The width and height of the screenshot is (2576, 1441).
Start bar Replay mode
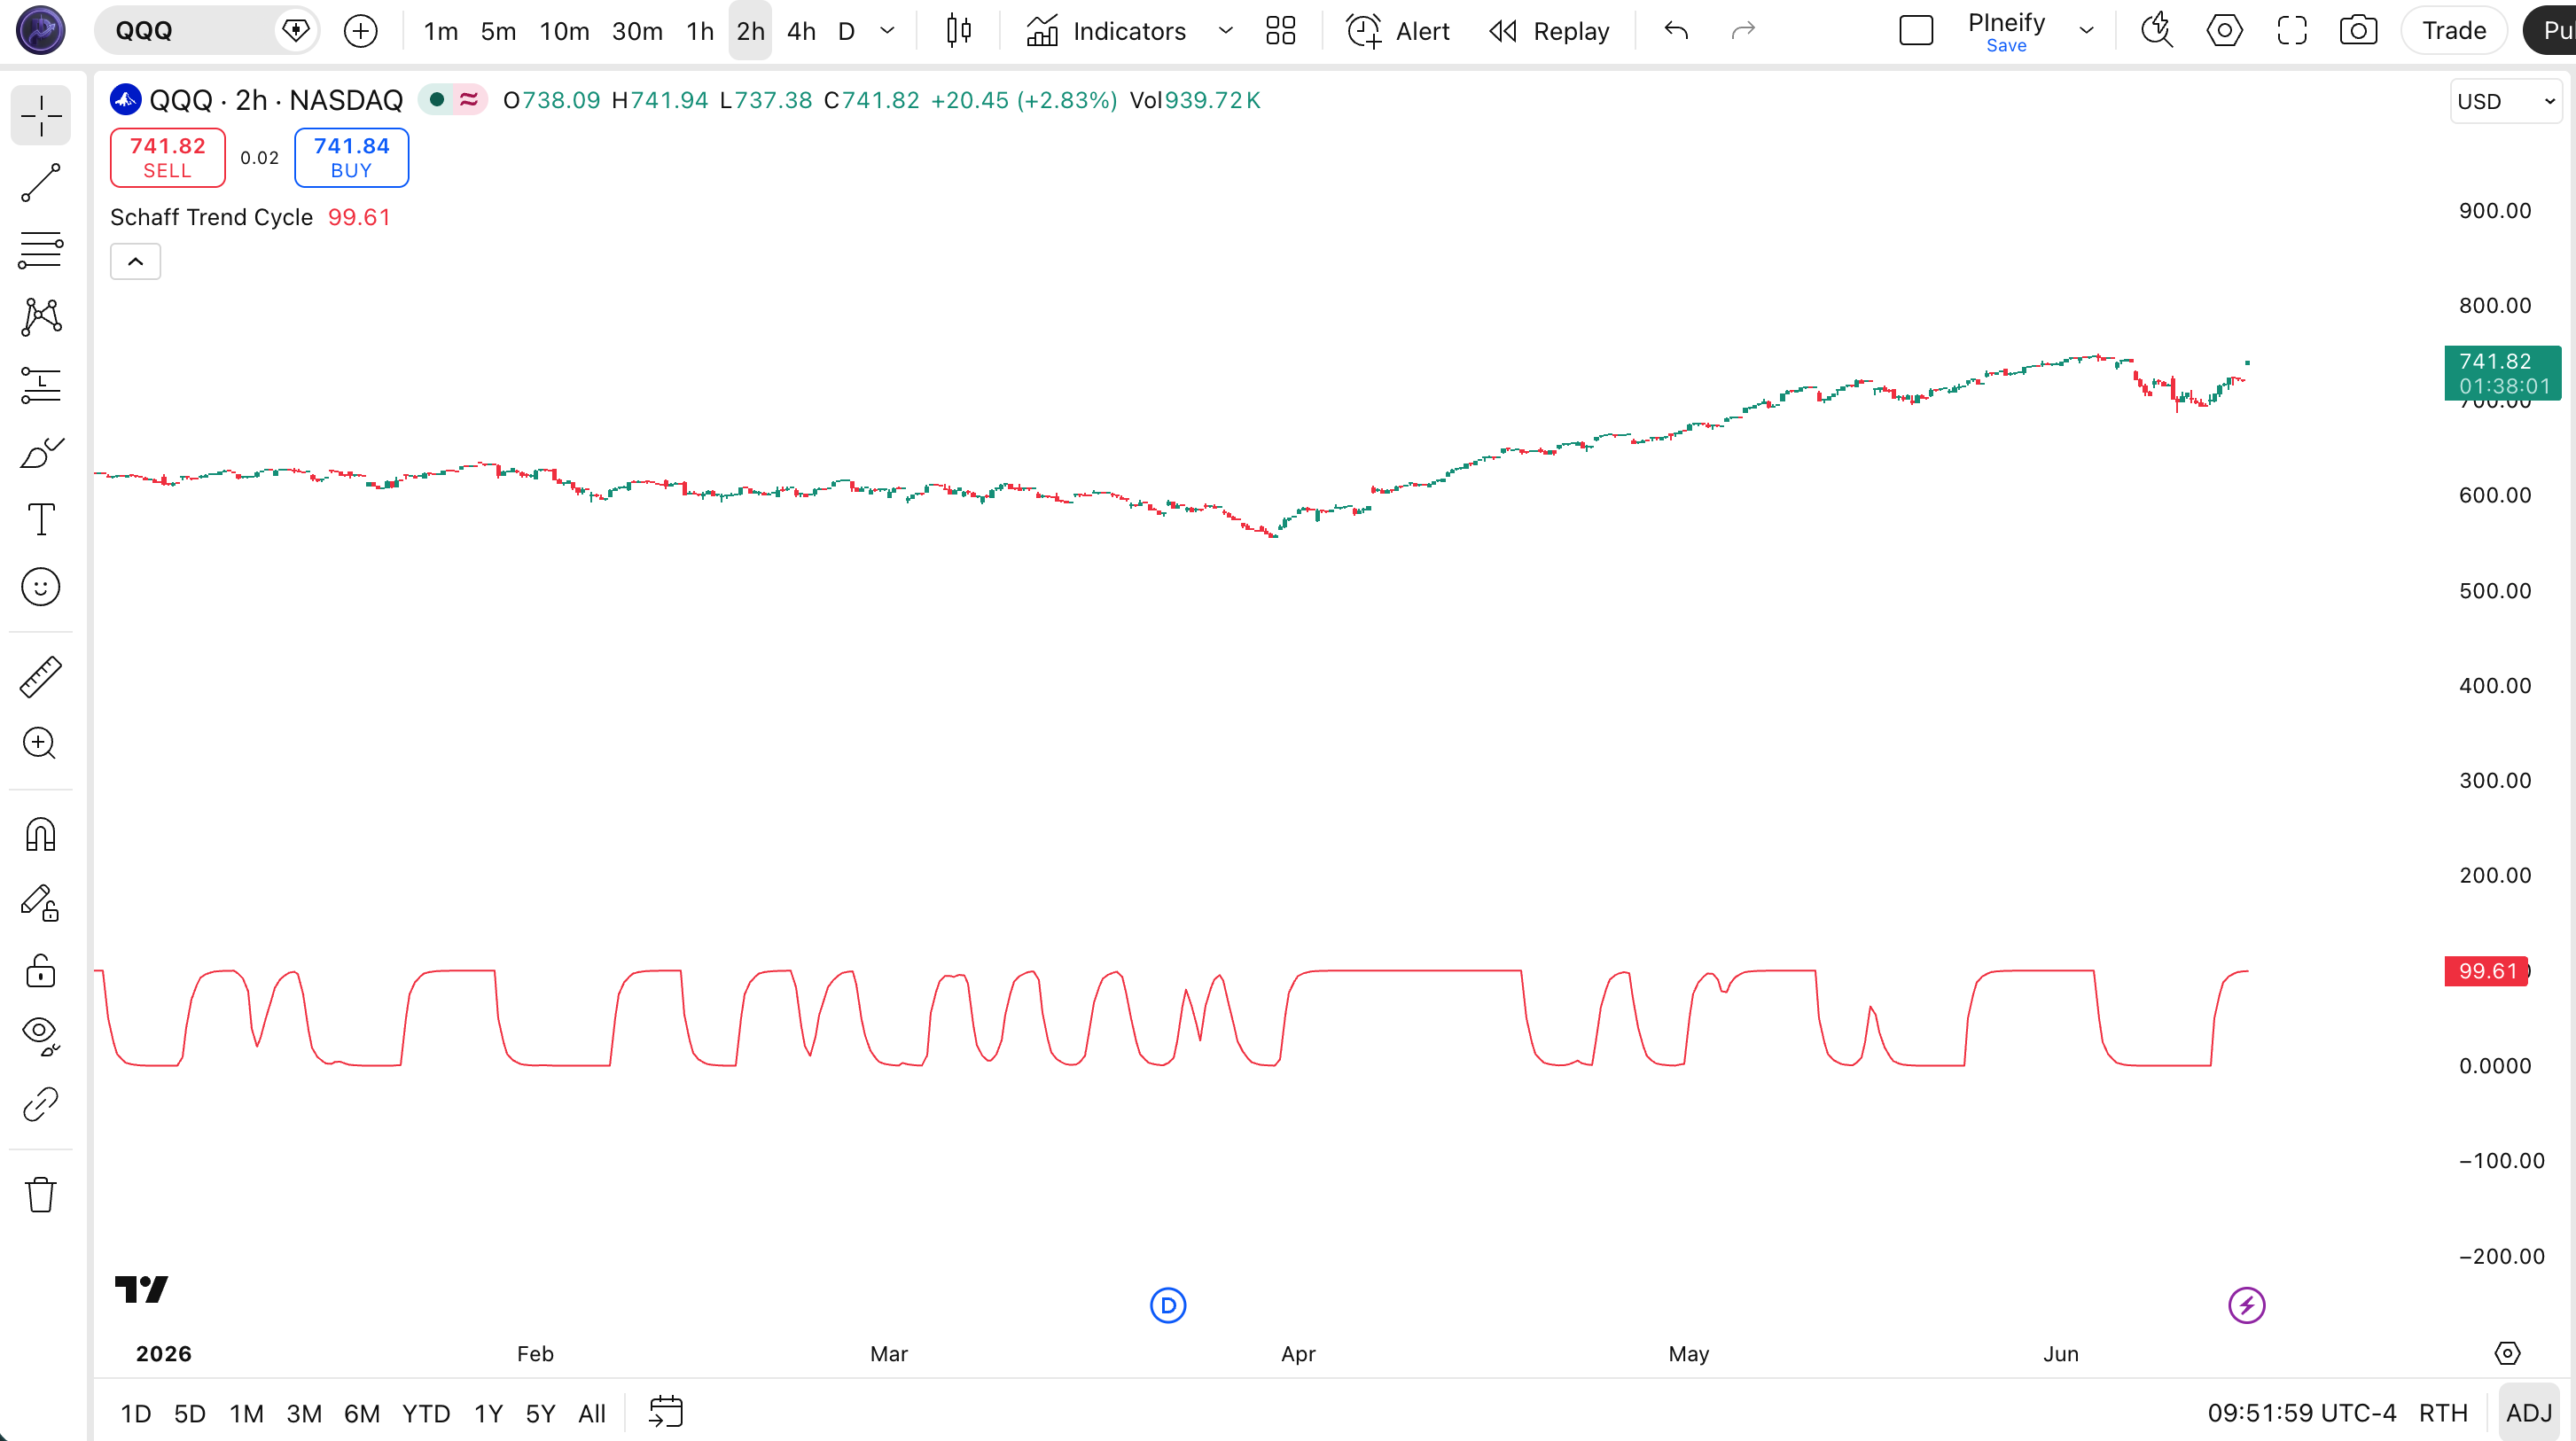(1549, 31)
